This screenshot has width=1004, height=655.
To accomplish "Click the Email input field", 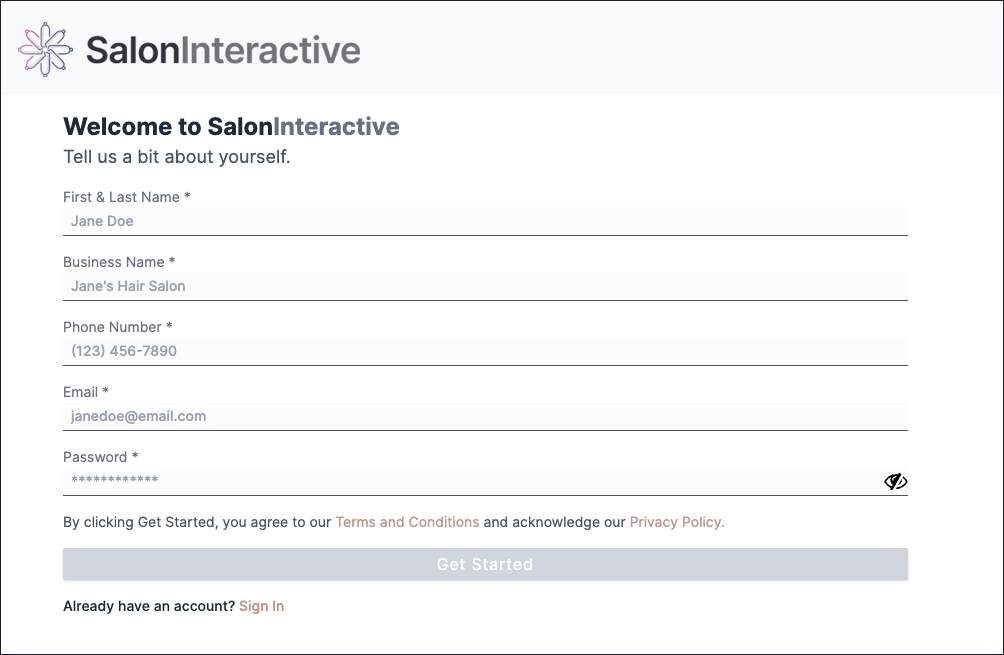I will point(485,416).
